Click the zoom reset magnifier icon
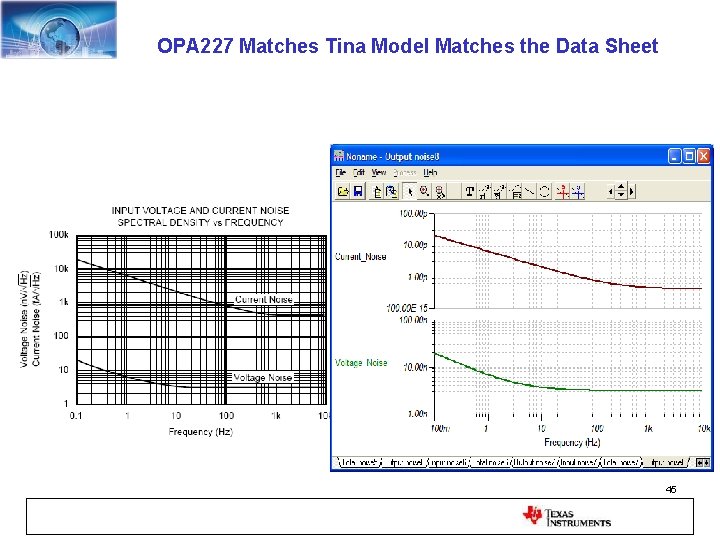This screenshot has width=720, height=540. 440,191
